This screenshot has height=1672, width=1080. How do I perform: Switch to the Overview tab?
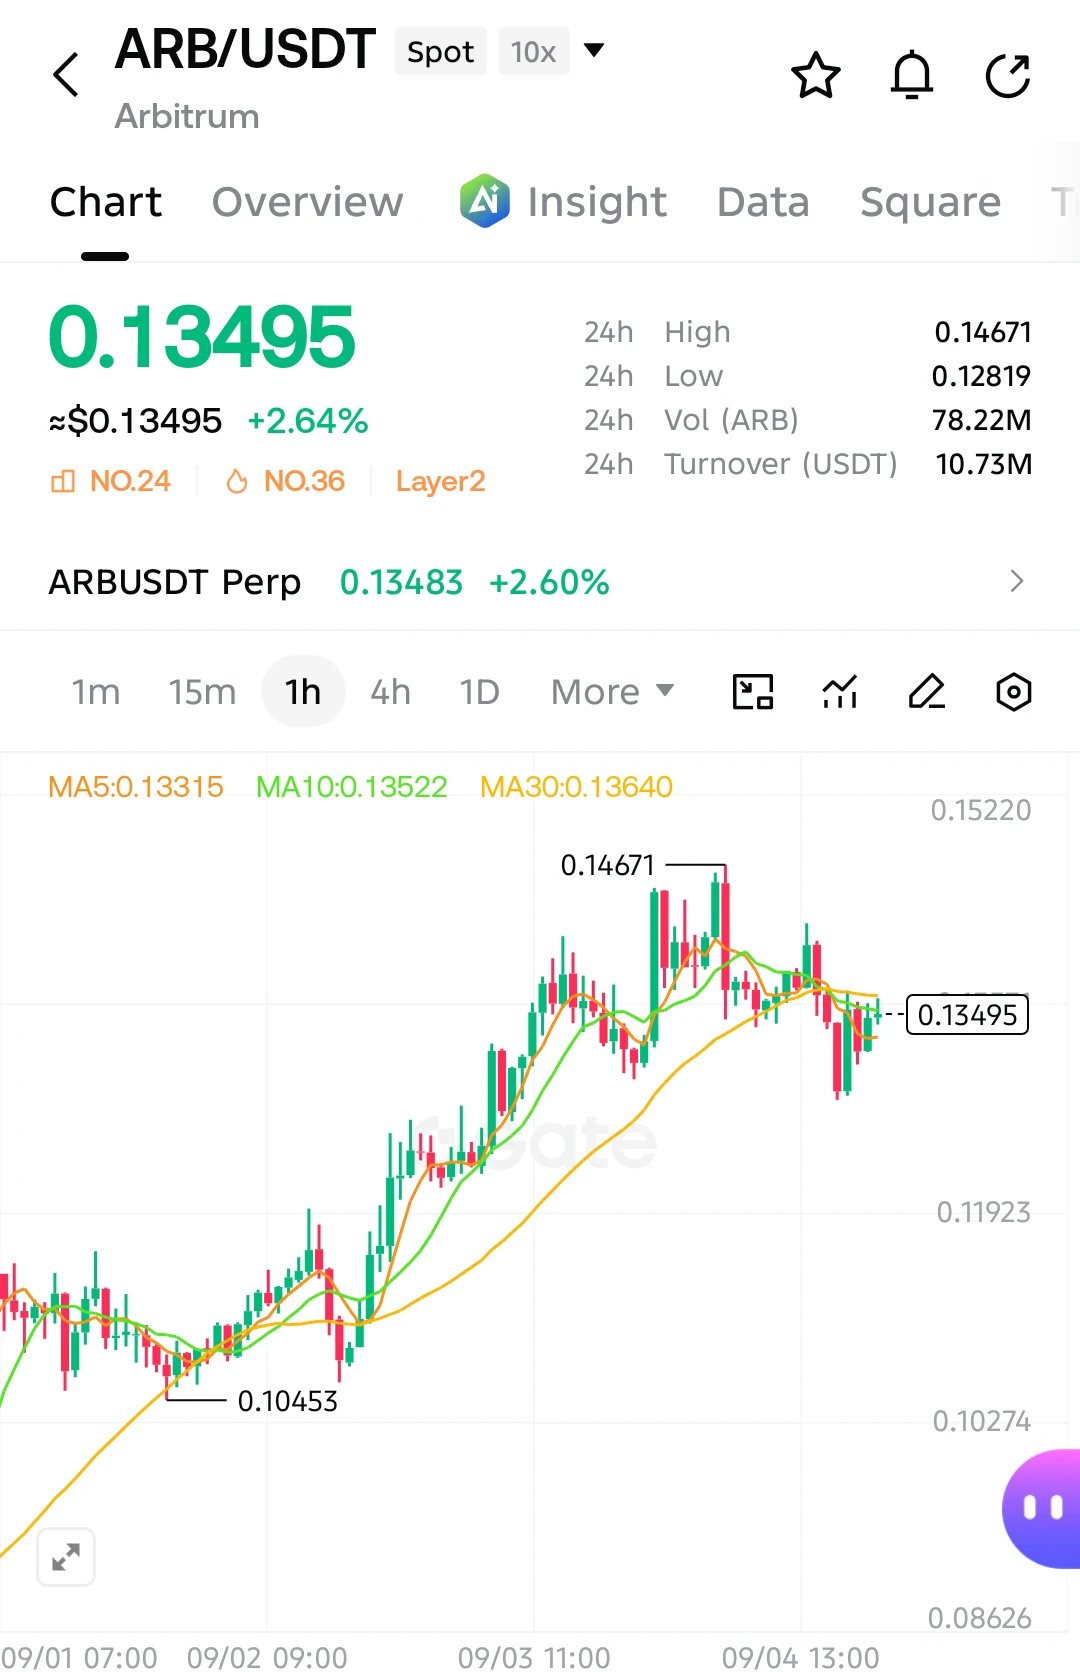[308, 202]
